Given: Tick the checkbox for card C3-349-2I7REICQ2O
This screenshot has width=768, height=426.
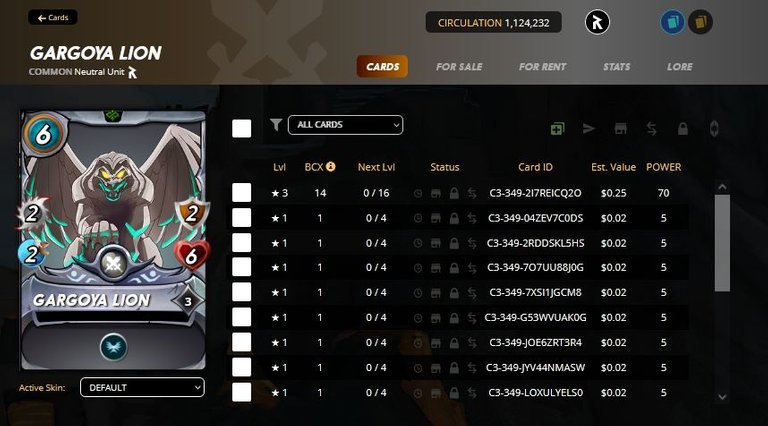Looking at the screenshot, I should click(241, 193).
